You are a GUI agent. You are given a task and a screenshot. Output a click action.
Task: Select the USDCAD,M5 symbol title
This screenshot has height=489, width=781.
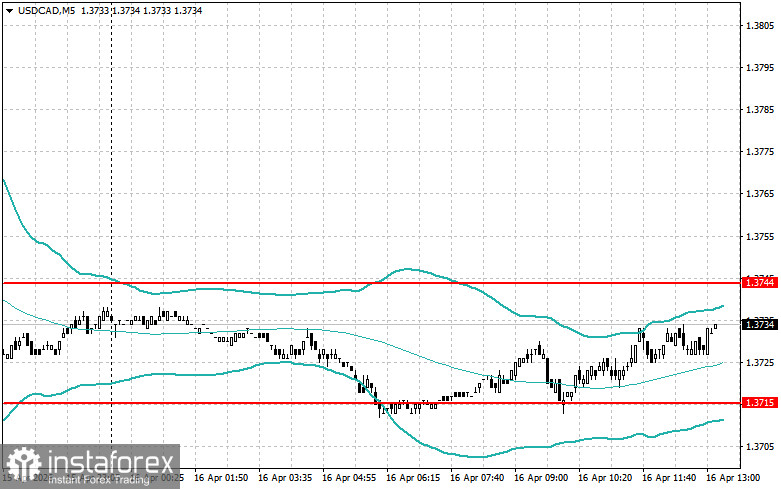47,10
